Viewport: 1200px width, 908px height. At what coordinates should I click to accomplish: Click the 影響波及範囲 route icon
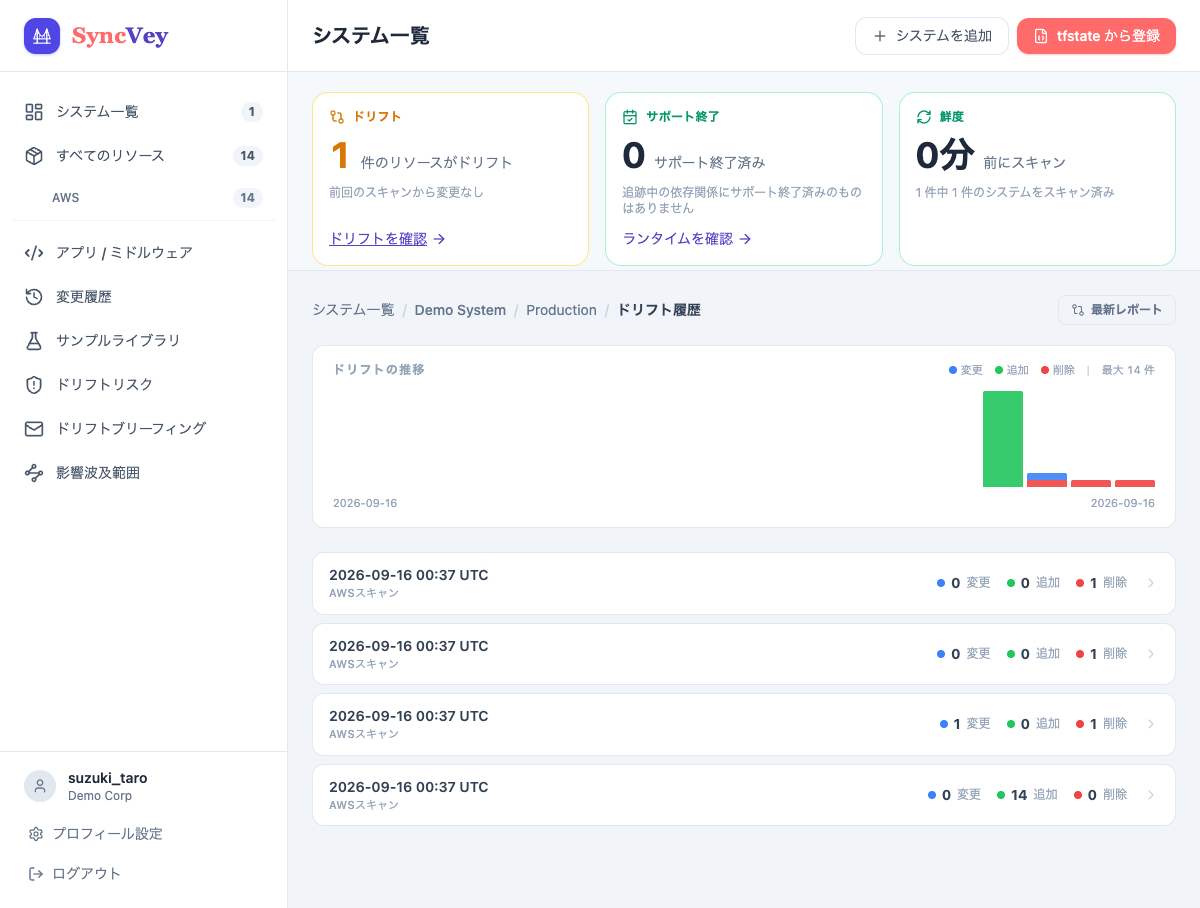[34, 473]
